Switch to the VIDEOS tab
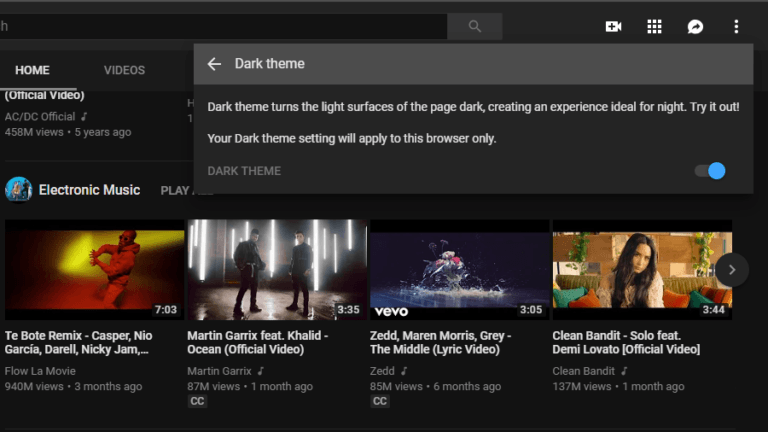Screen dimensions: 768x432 pos(124,70)
